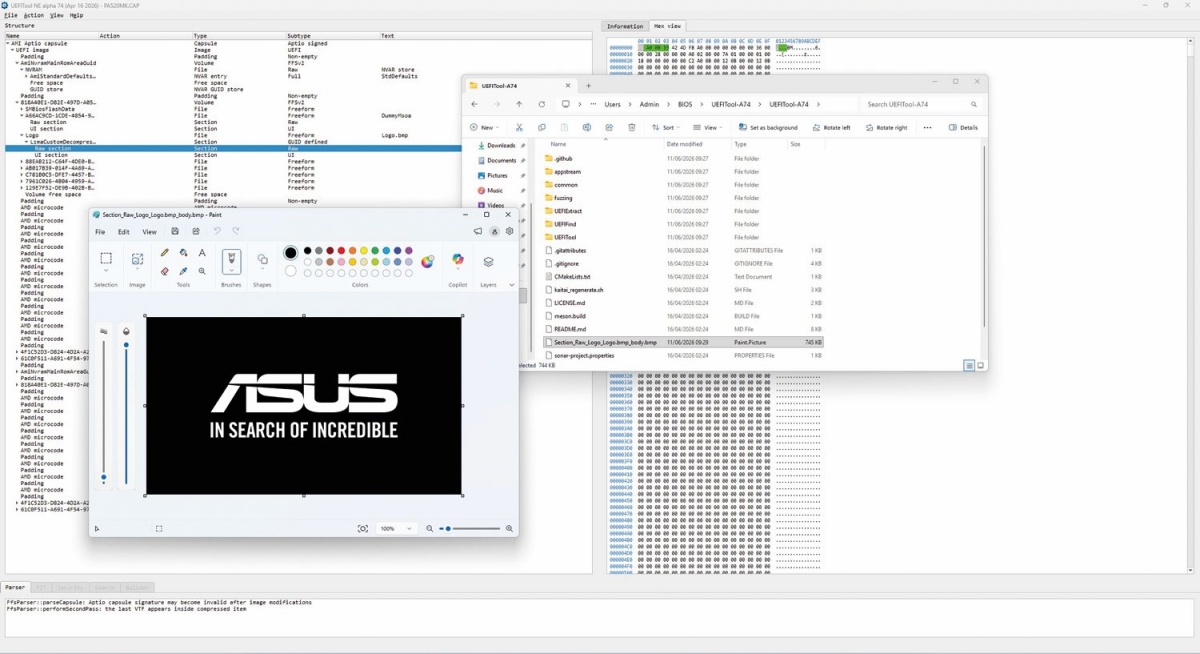Click Zoom out minus in Paint status bar
This screenshot has height=654, width=1200.
point(430,528)
